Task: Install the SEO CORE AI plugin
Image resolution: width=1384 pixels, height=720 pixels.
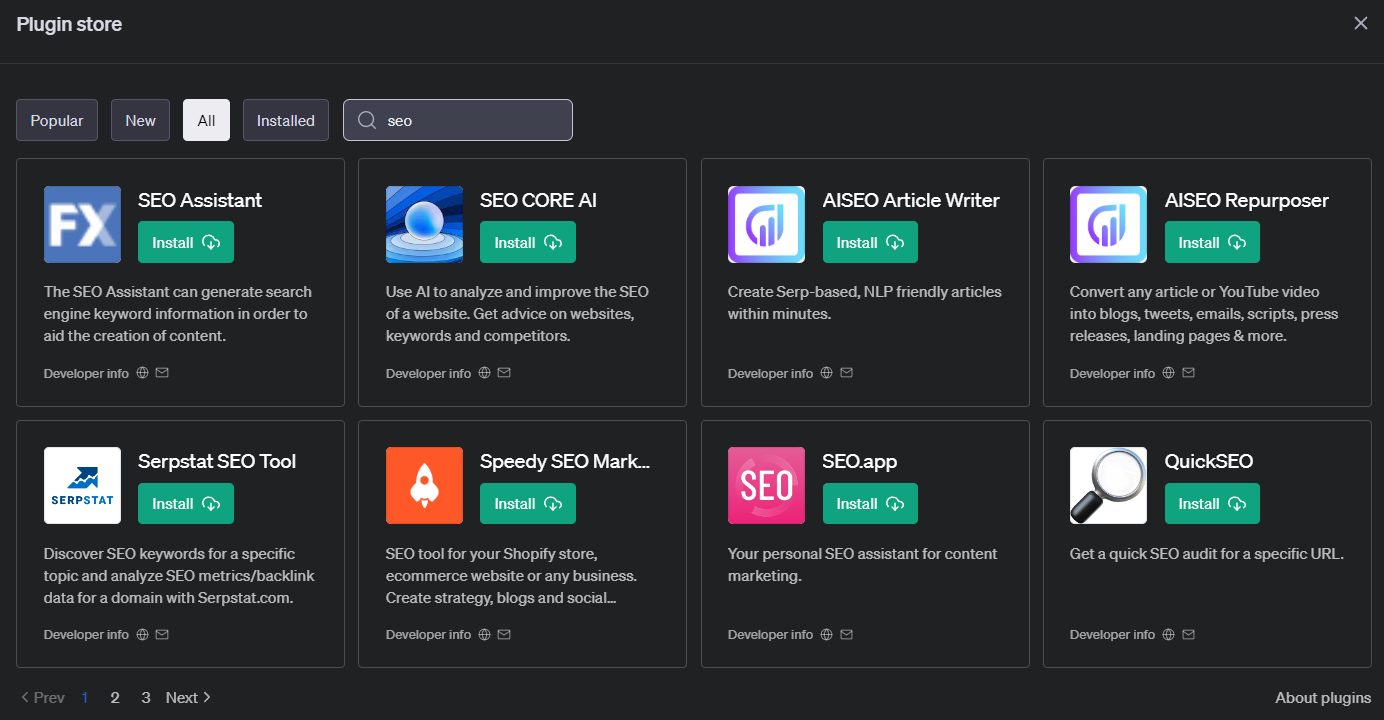Action: pos(528,242)
